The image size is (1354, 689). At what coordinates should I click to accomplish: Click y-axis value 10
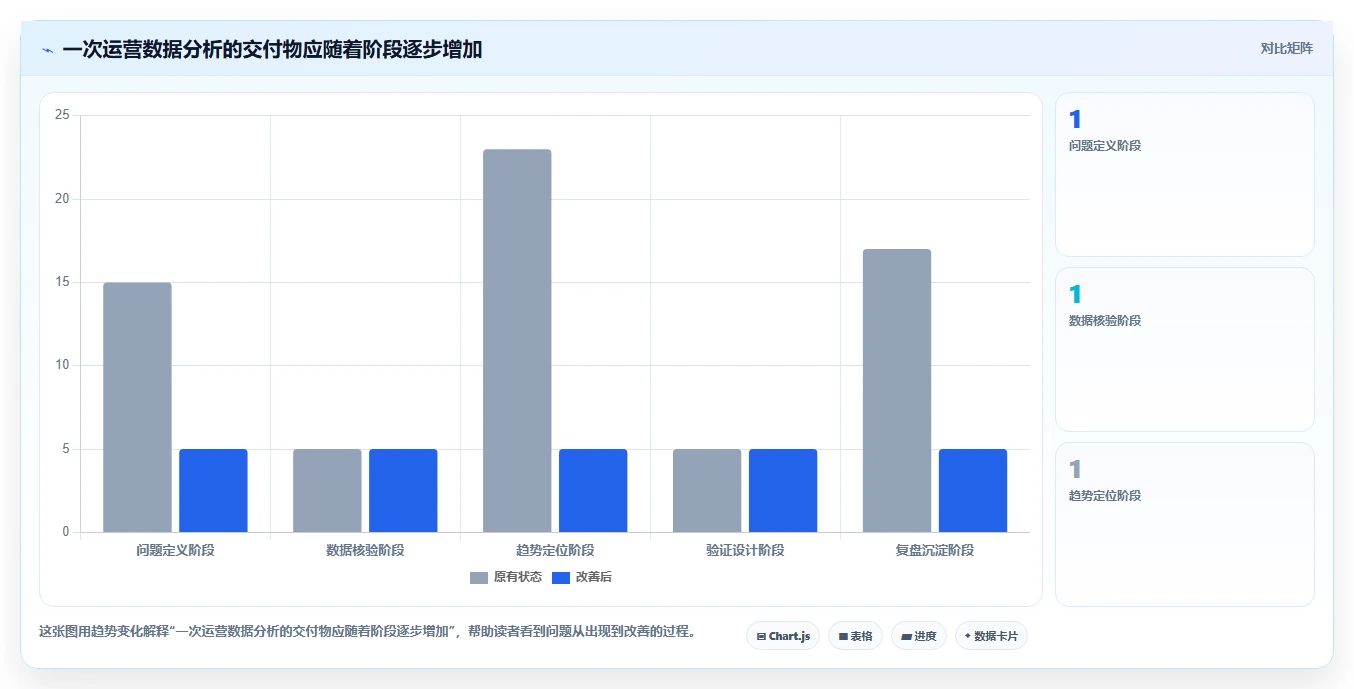click(62, 365)
